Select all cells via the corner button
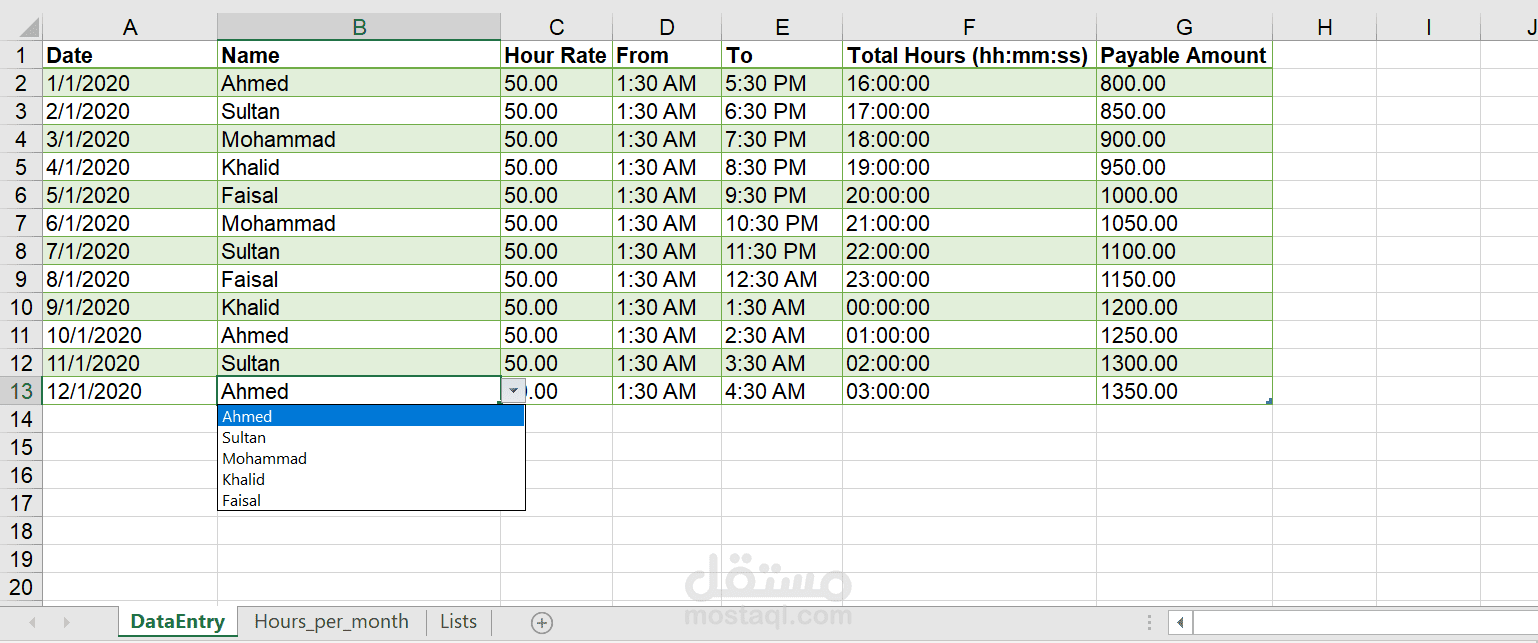 pyautogui.click(x=21, y=28)
